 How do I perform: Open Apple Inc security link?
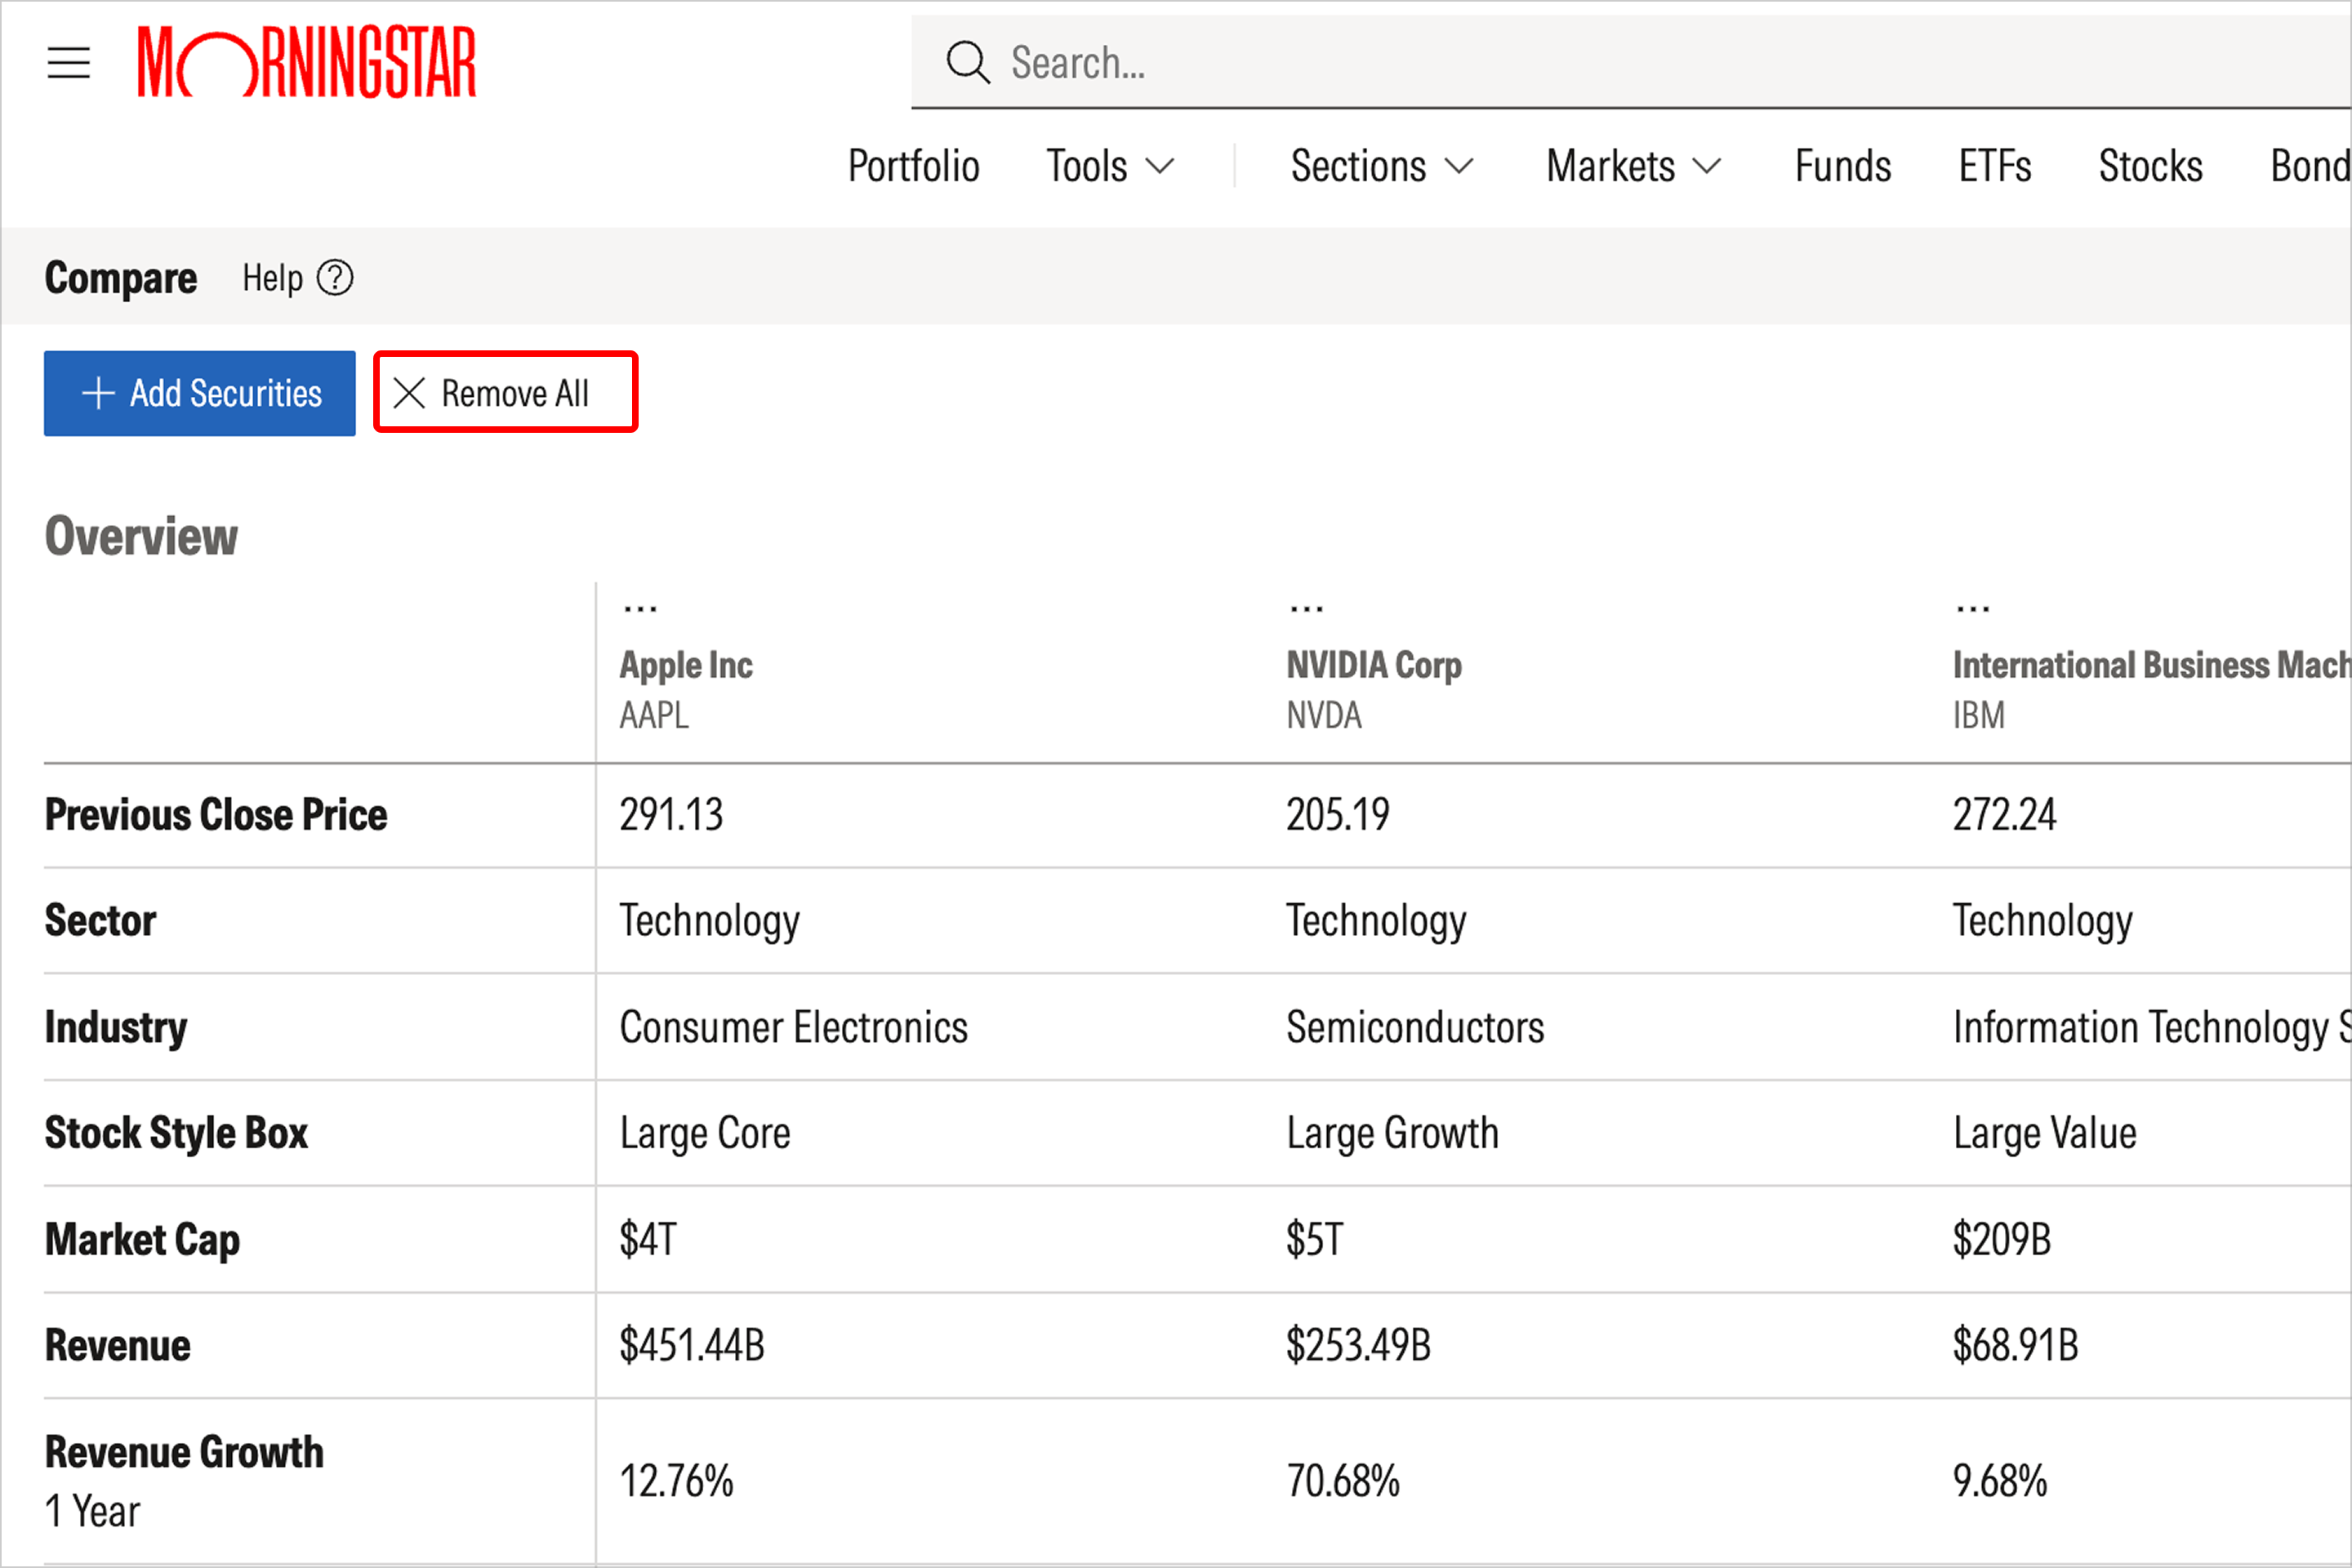[x=686, y=666]
